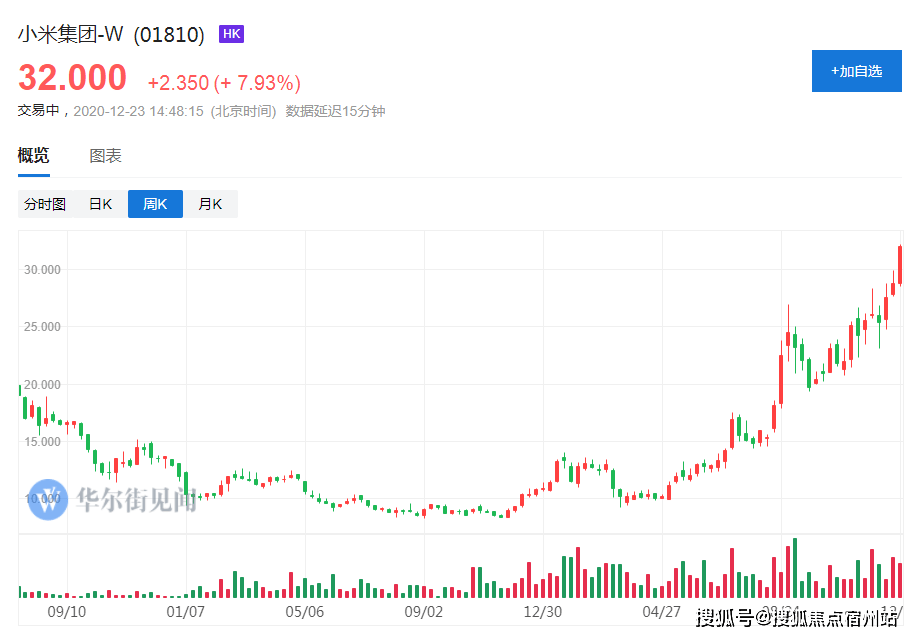Click the purple HK market badge

coord(231,34)
